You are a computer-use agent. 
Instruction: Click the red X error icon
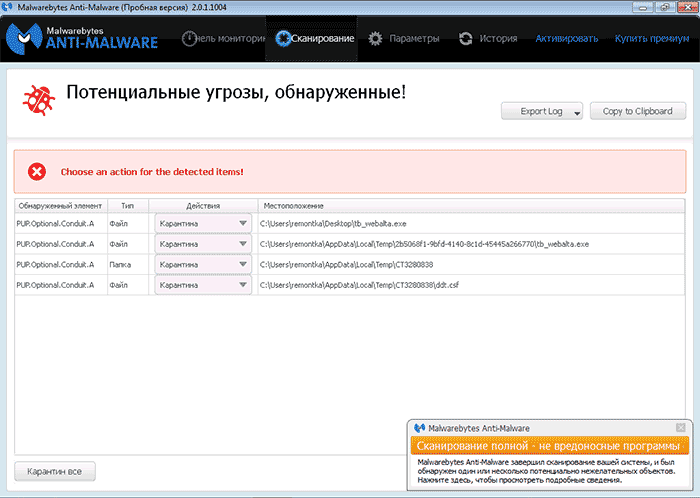(37, 172)
